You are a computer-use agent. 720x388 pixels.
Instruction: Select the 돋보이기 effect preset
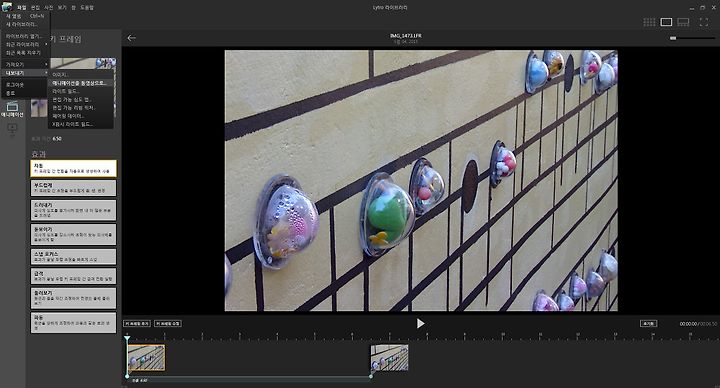coord(73,234)
